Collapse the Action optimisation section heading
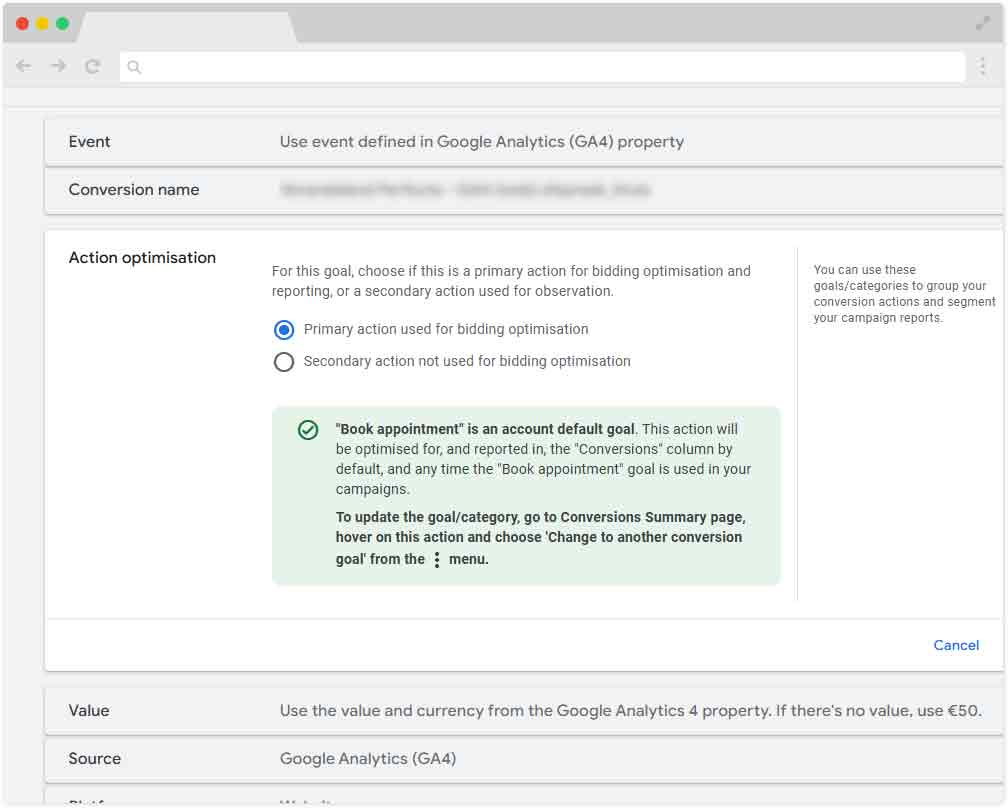This screenshot has height=808, width=1008. [x=142, y=258]
